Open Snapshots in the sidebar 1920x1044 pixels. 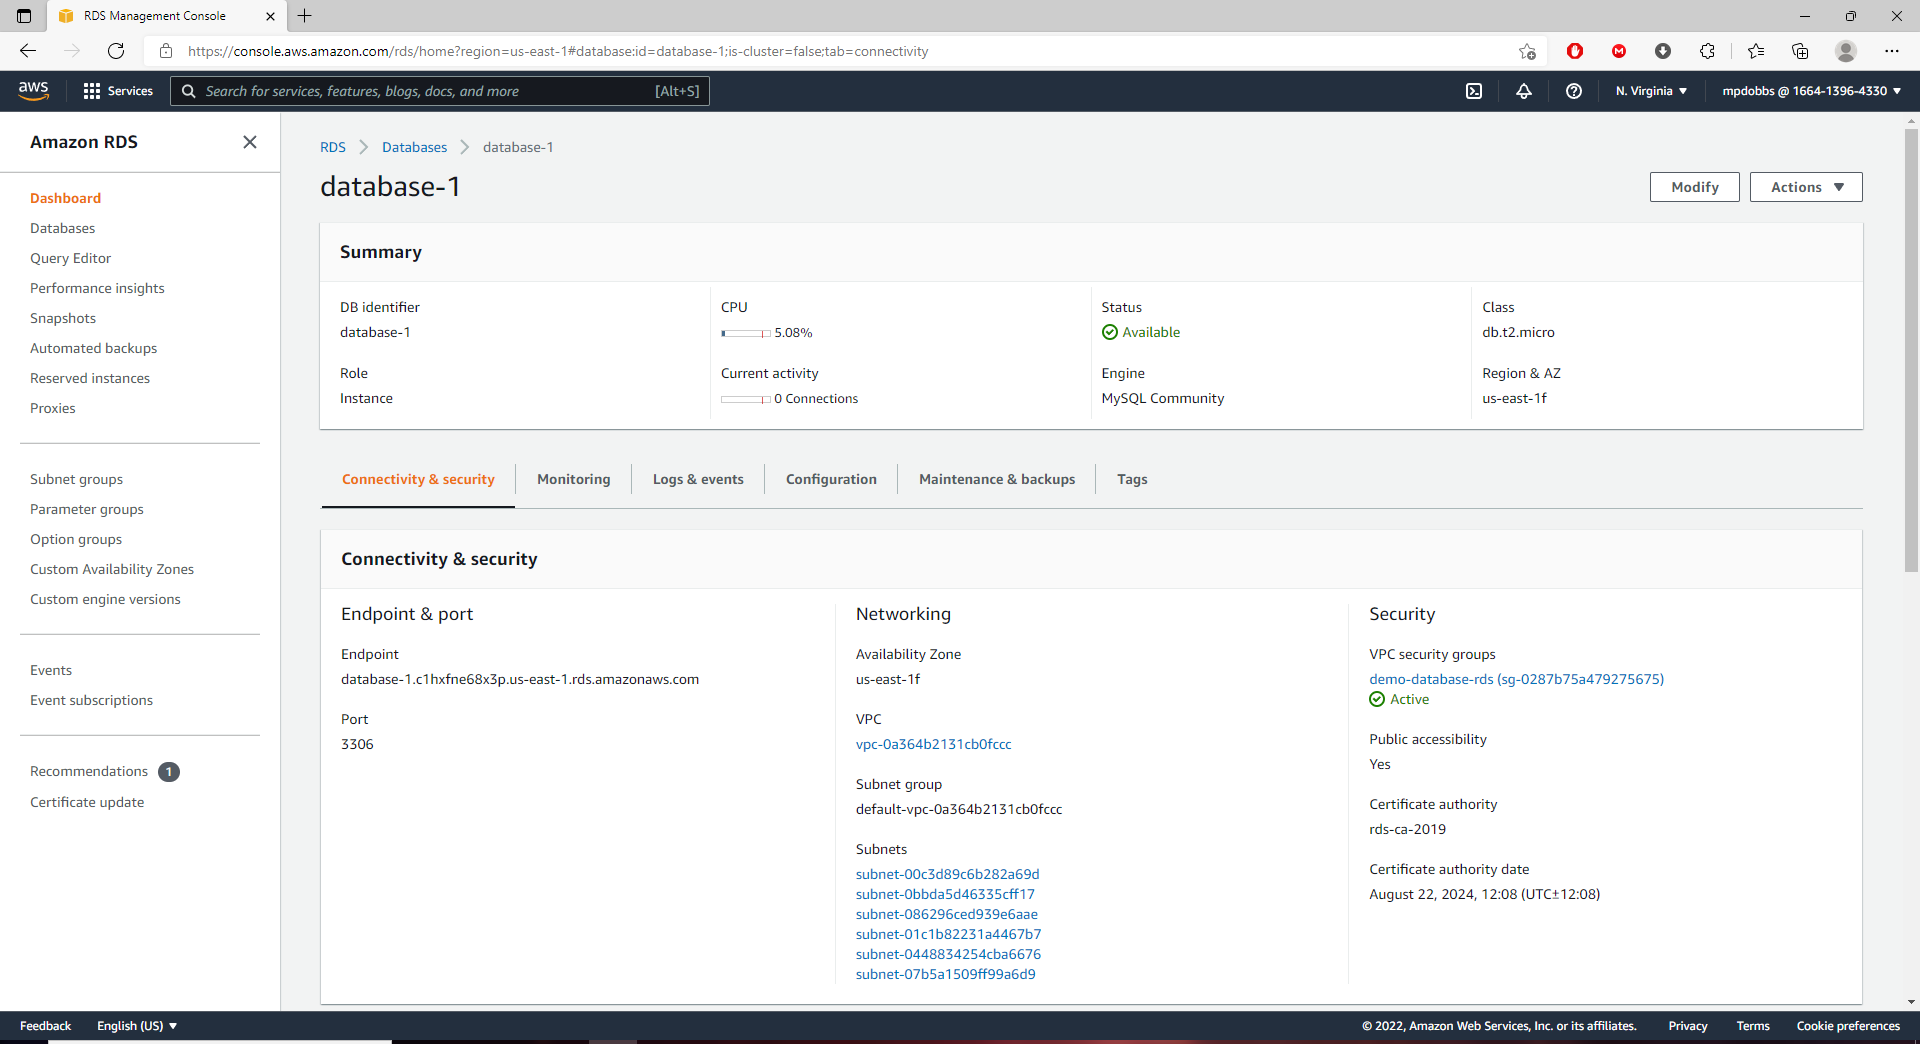click(x=63, y=318)
